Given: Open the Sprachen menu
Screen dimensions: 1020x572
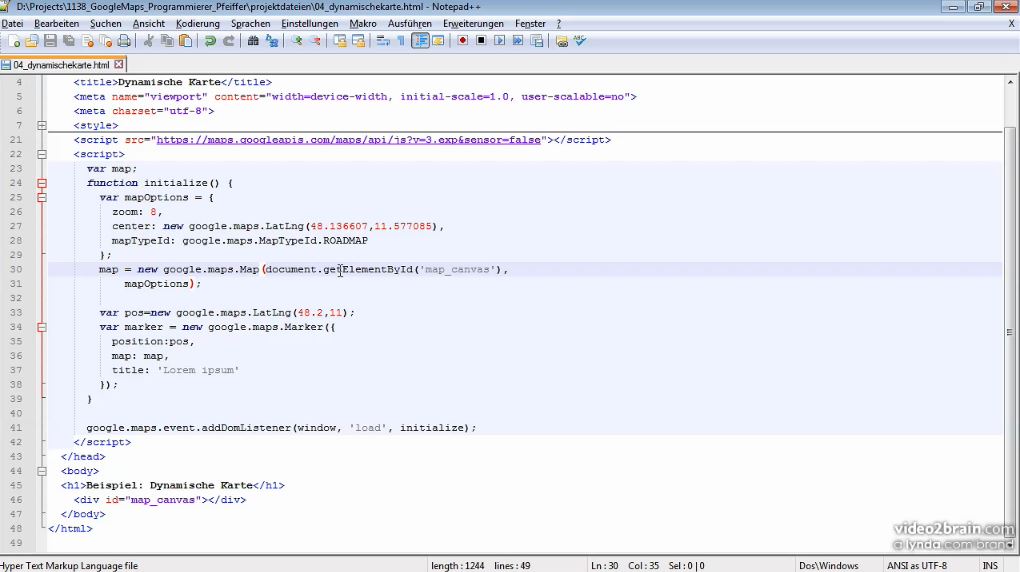Looking at the screenshot, I should coord(250,23).
